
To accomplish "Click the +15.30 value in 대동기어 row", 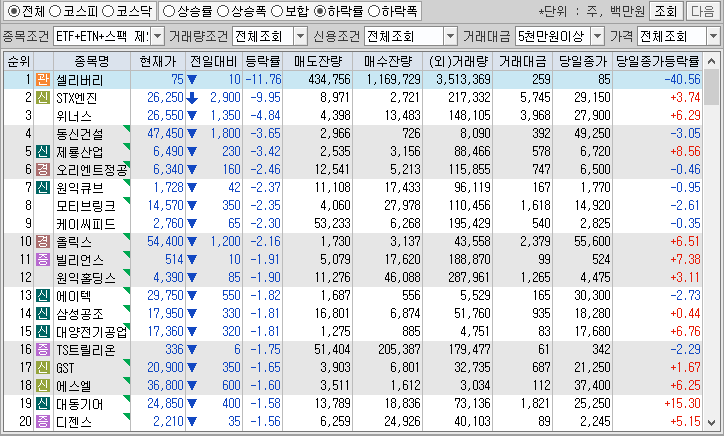I will tap(682, 404).
